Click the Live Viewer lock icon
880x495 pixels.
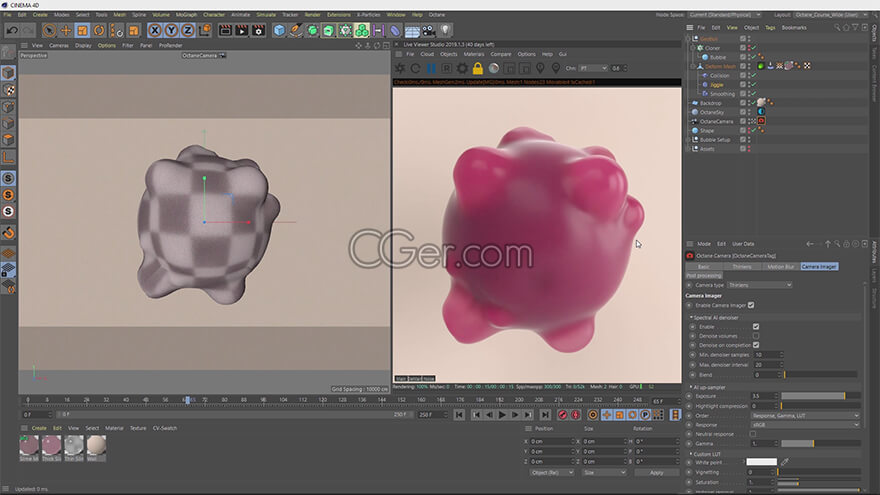478,68
